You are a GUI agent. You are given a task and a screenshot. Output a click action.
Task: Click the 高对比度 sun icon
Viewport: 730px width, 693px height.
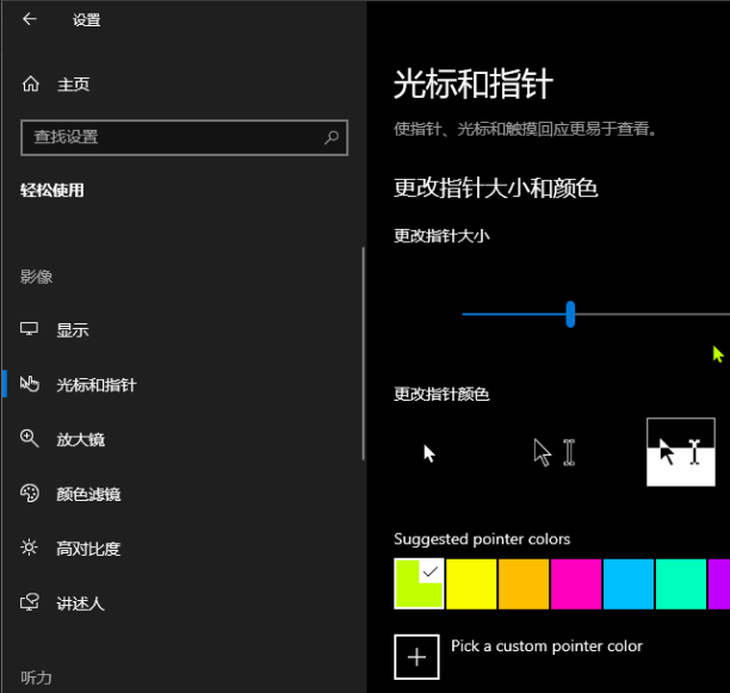29,548
